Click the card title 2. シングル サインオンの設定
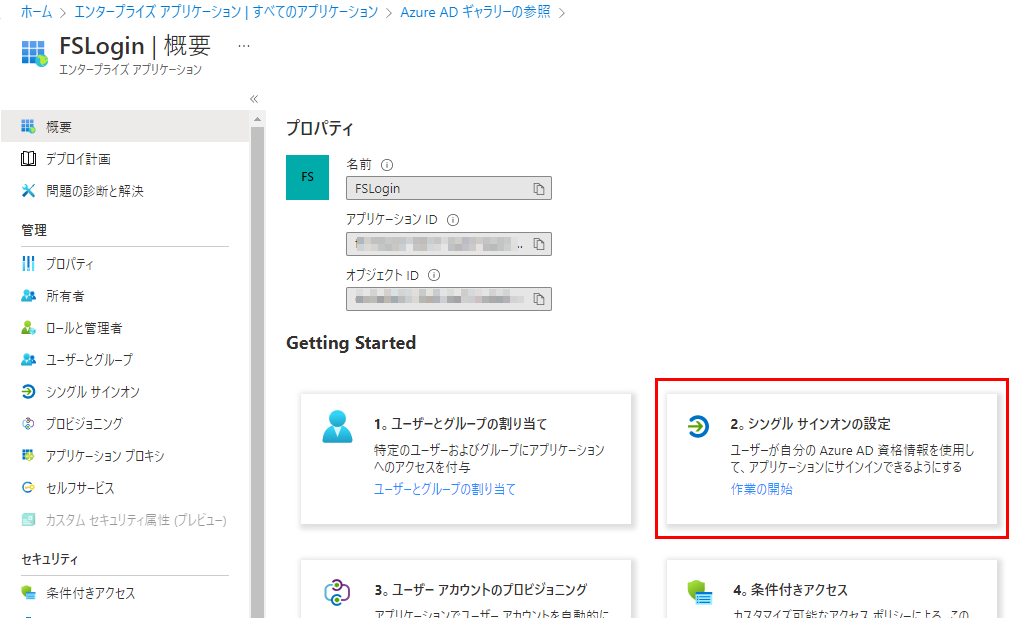 point(810,424)
